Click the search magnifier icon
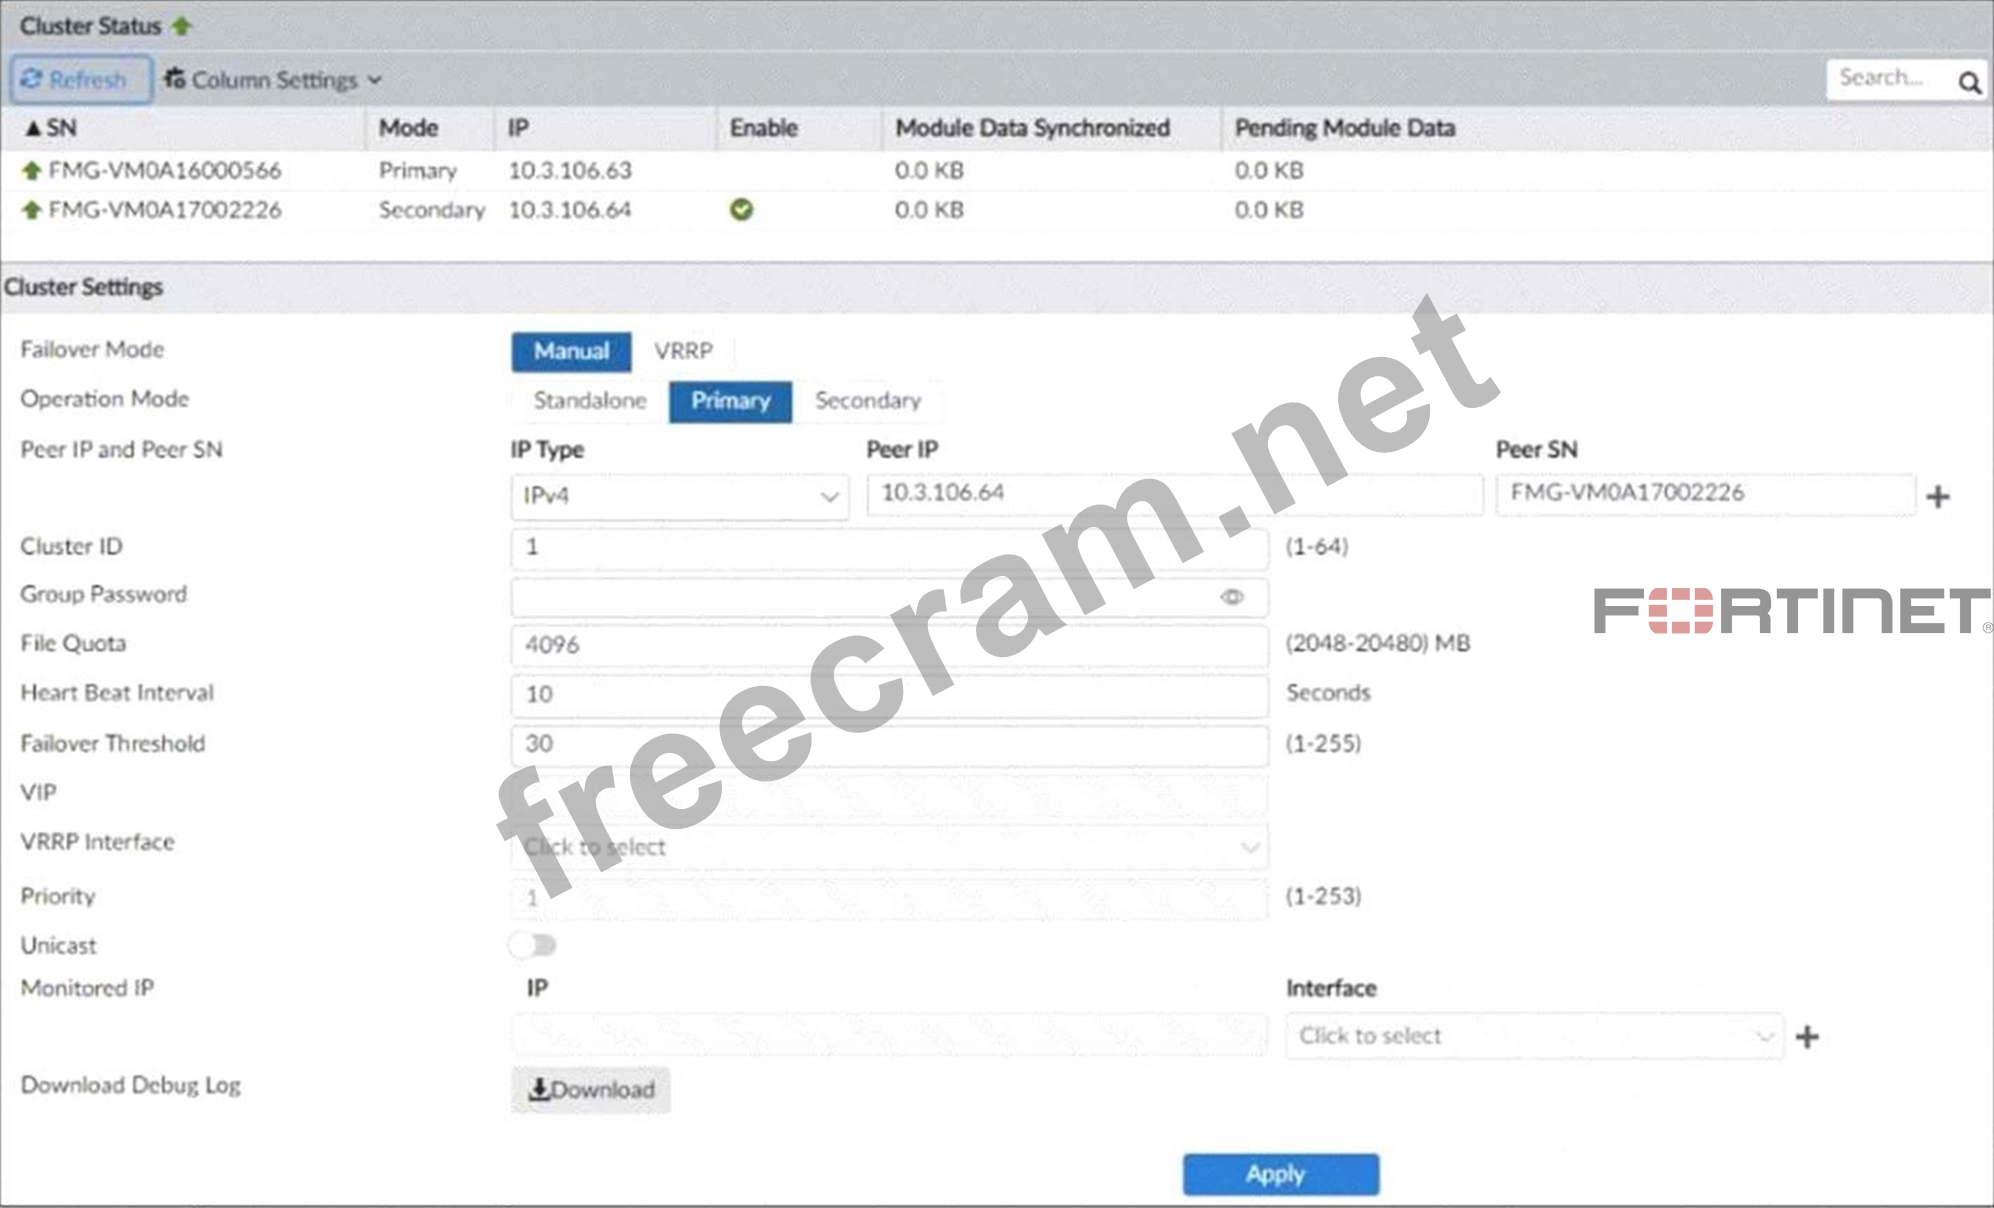 [x=1969, y=82]
